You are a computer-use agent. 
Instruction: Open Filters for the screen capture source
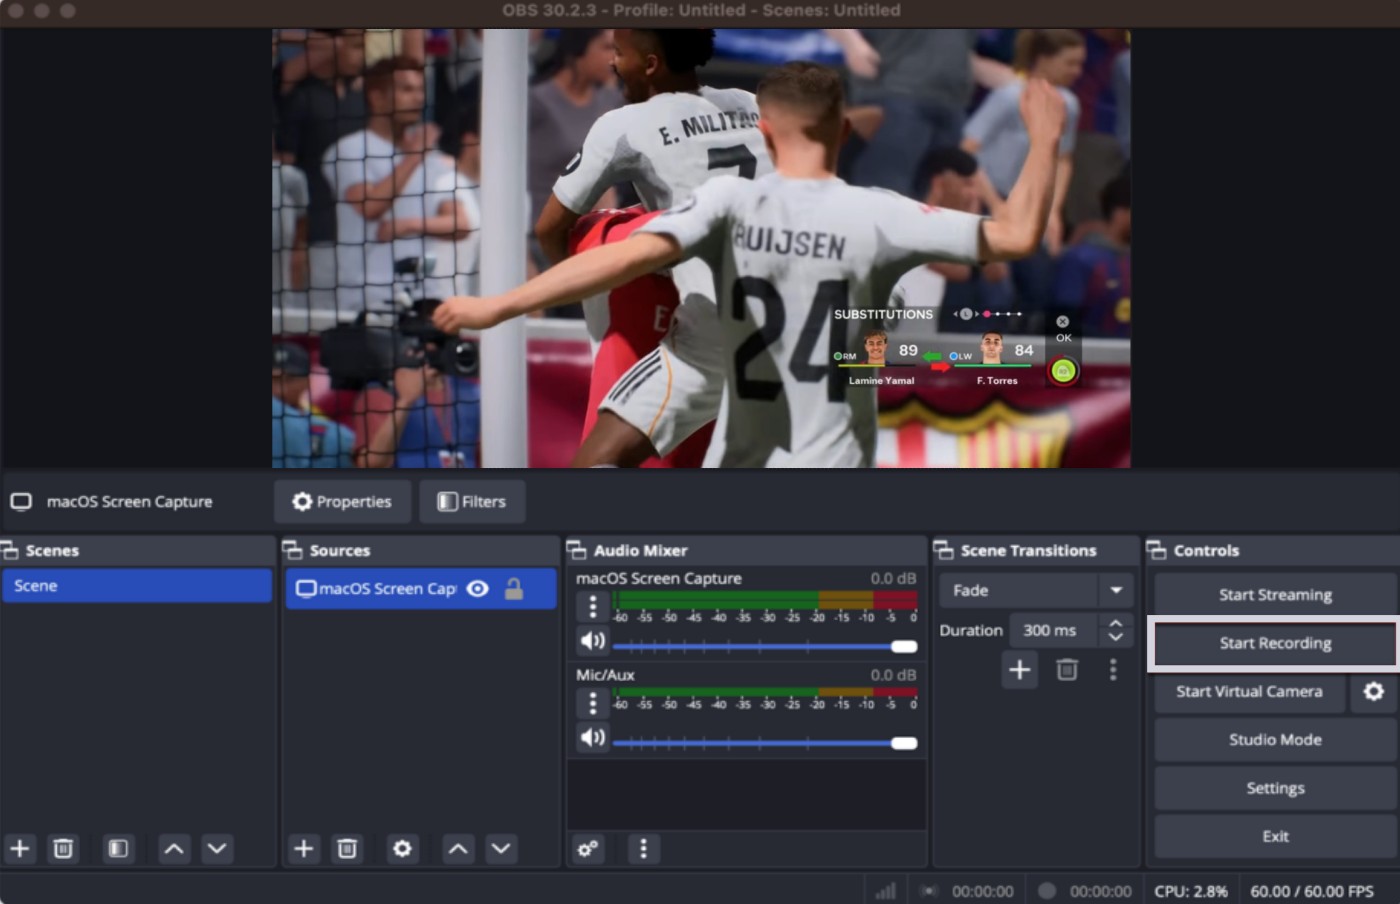[472, 501]
